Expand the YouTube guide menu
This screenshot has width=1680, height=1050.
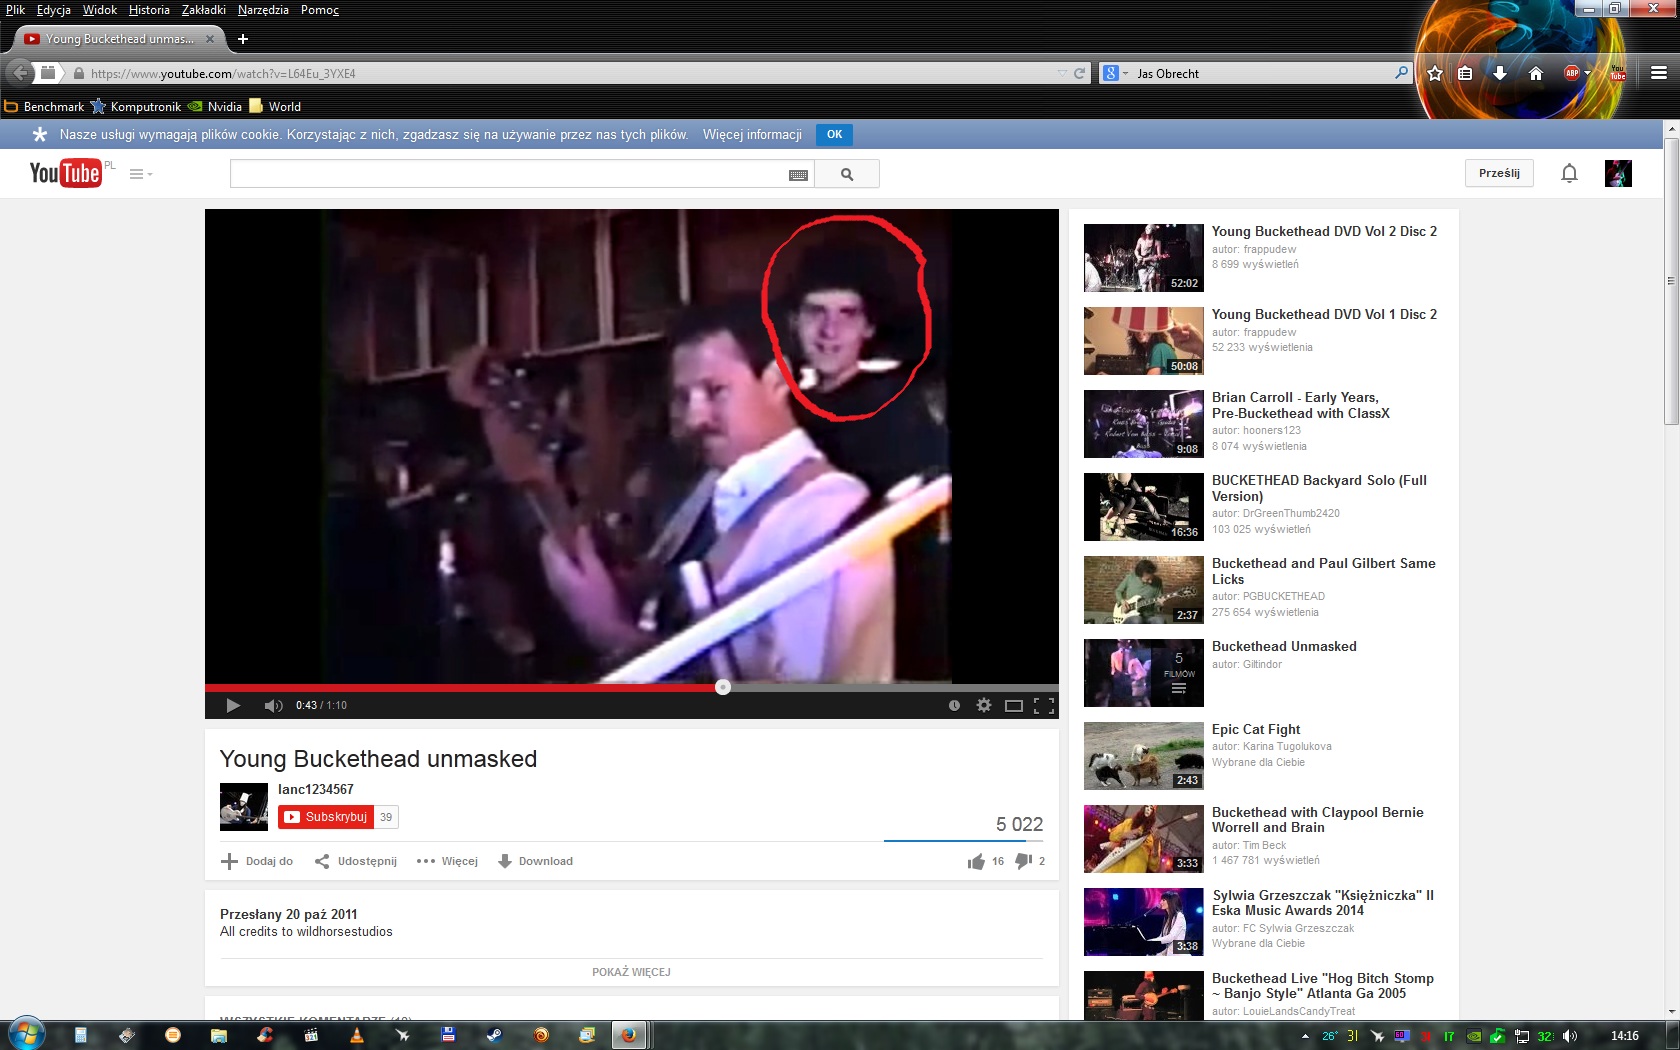141,174
